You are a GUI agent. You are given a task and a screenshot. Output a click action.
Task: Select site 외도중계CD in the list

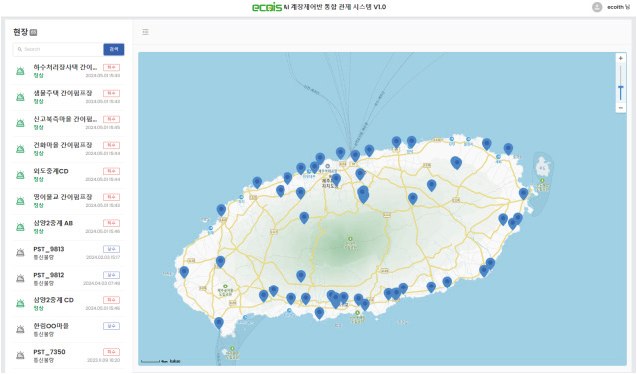click(68, 175)
